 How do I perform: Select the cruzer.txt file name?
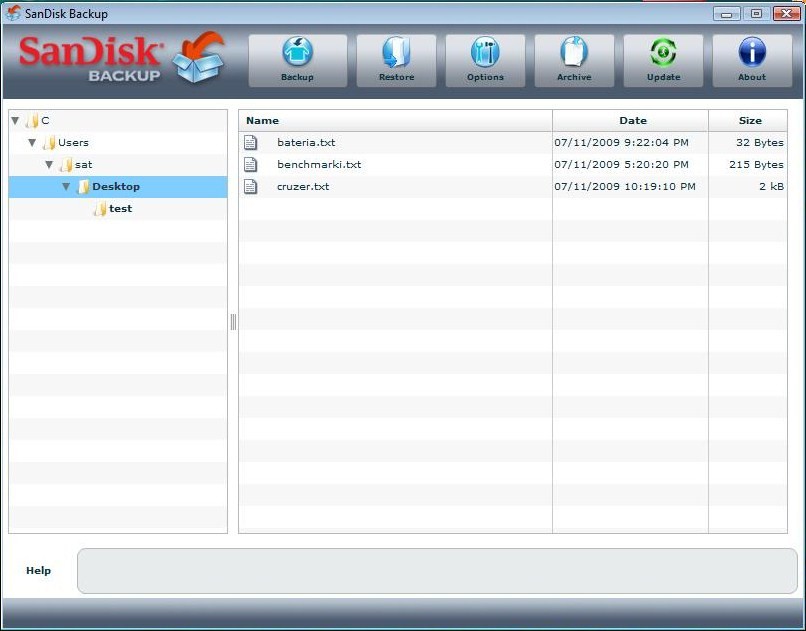(303, 187)
